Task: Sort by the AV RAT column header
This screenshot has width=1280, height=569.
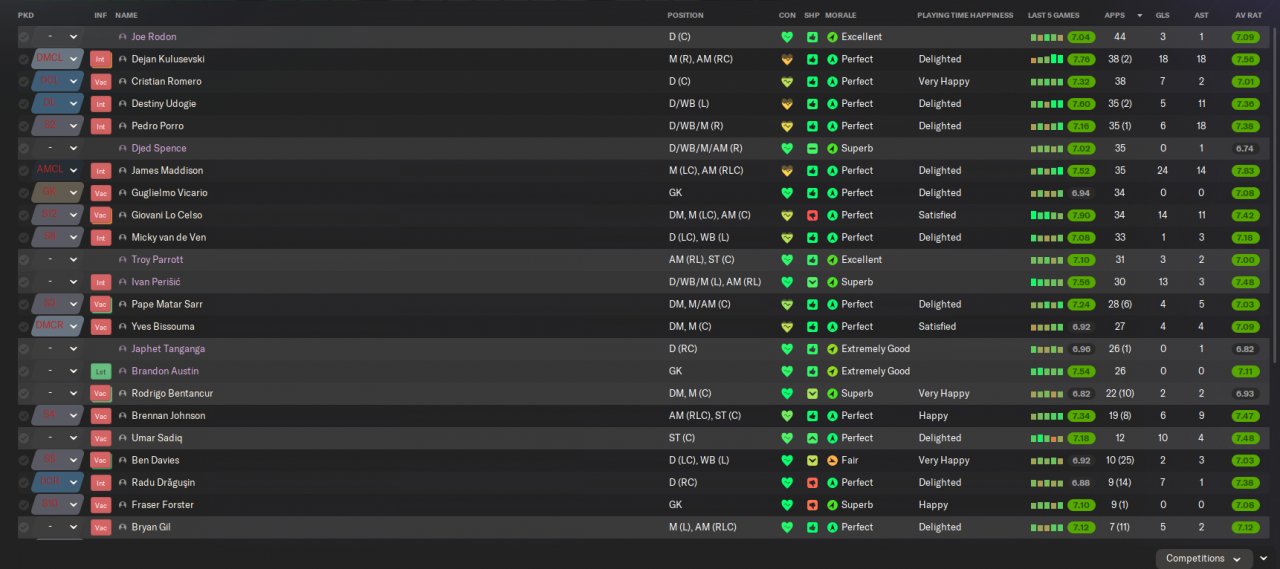Action: (x=1247, y=15)
